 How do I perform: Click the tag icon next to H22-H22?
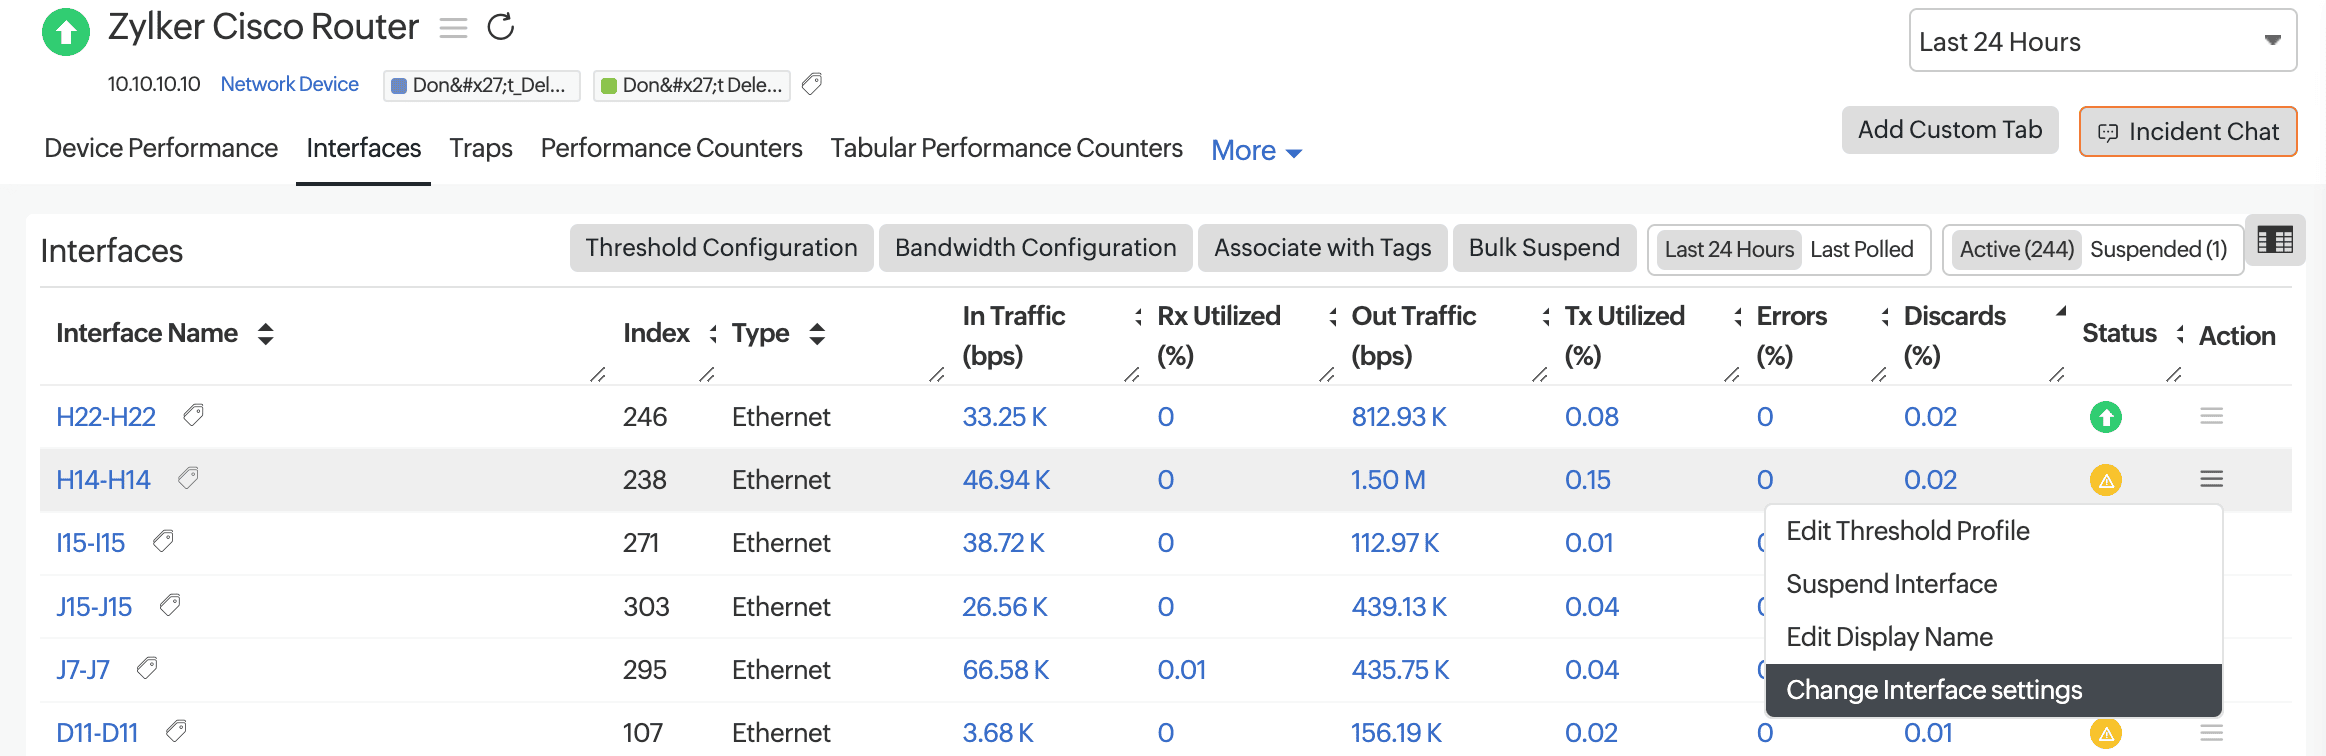coord(193,415)
